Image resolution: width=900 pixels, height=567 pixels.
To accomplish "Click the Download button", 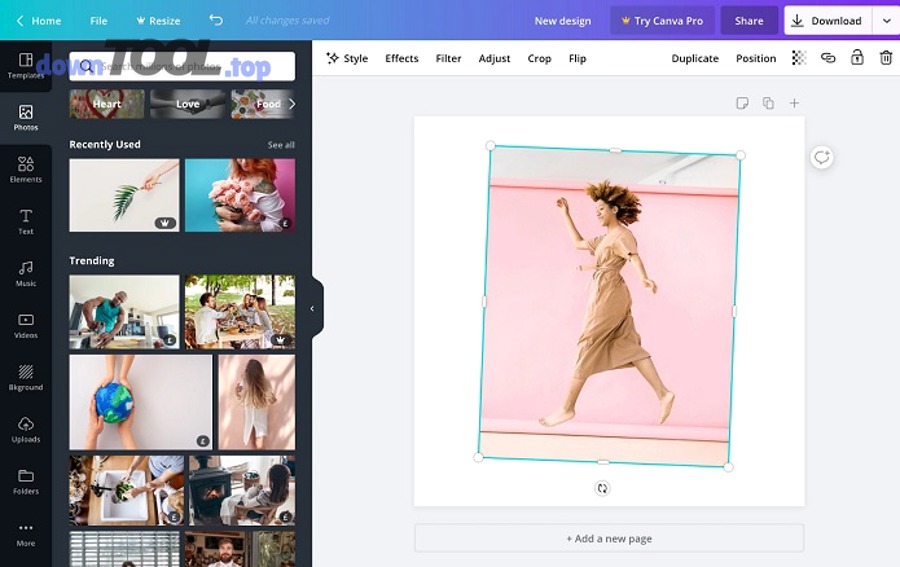I will point(828,21).
